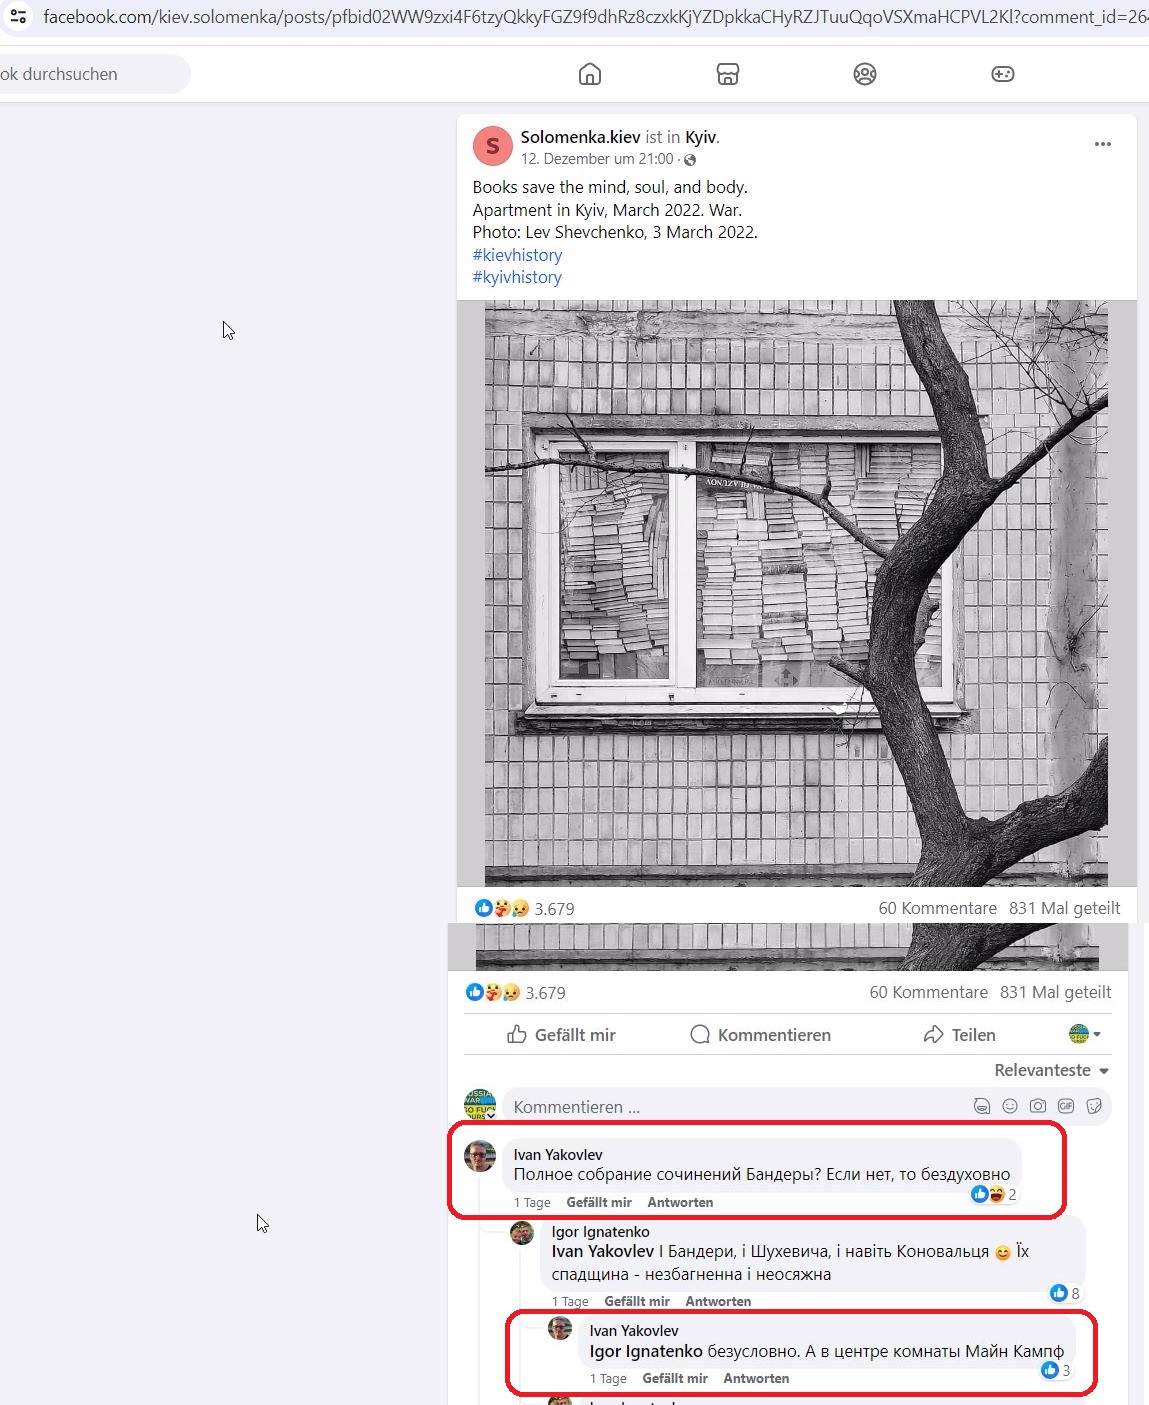Click the site info icon in address bar
Image resolution: width=1149 pixels, height=1405 pixels.
point(18,16)
